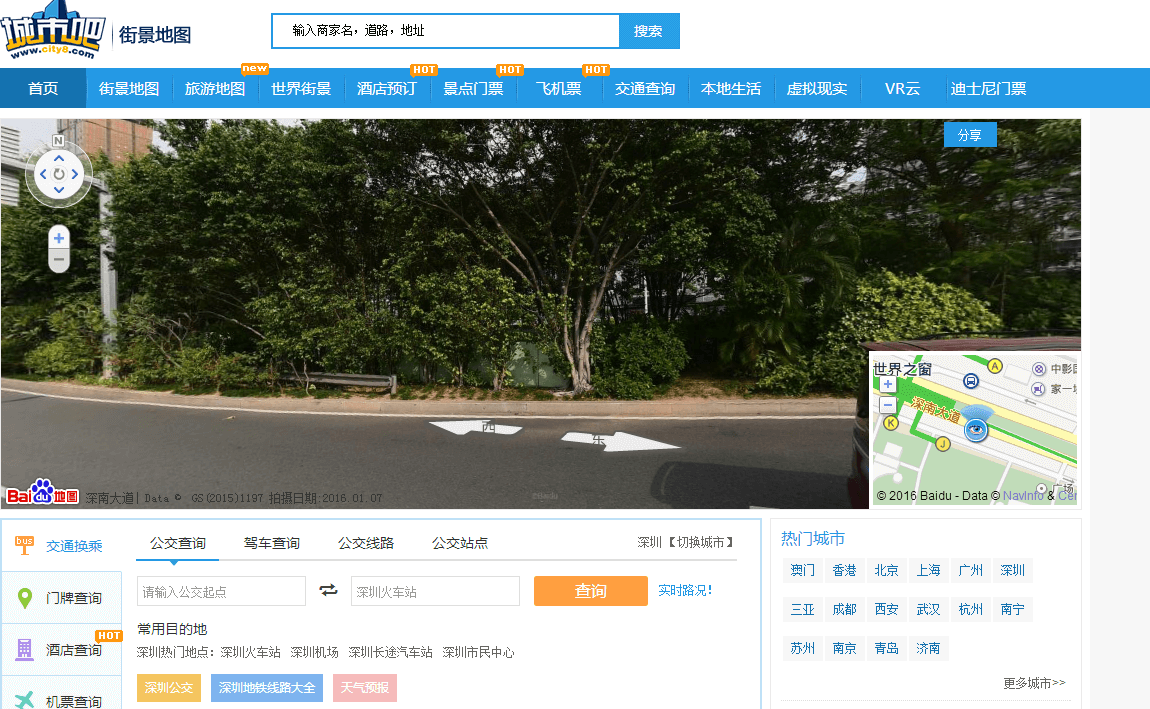1150x709 pixels.
Task: Click the airplane icon next to 机票查询
Action: tap(26, 700)
